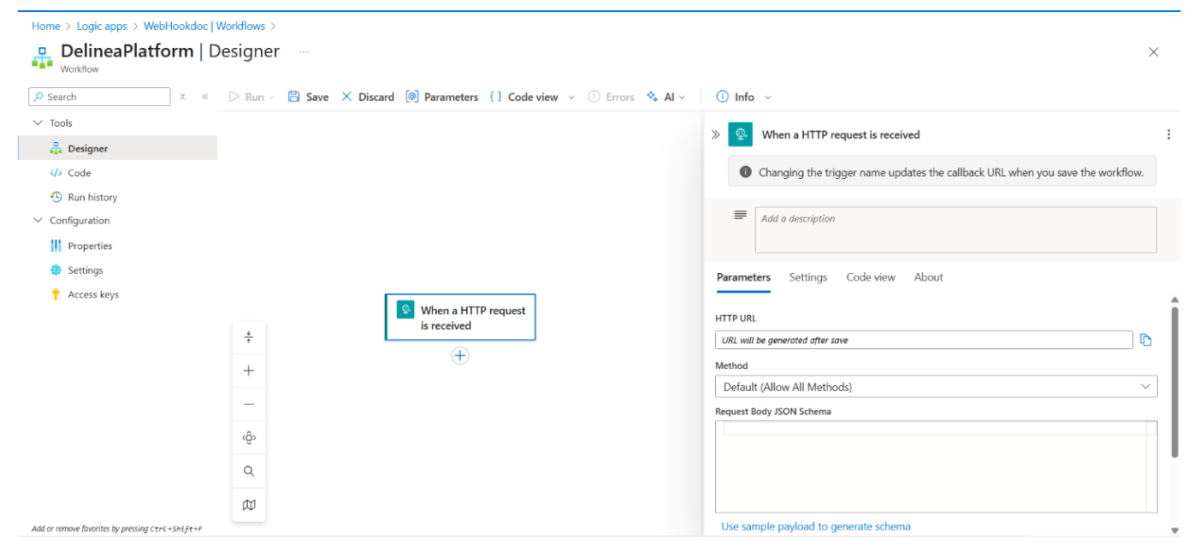
Task: Switch to the Settings tab
Action: pos(807,277)
